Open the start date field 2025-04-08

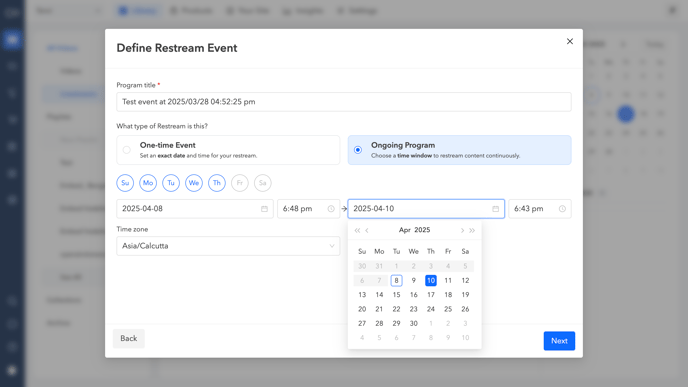pos(195,209)
